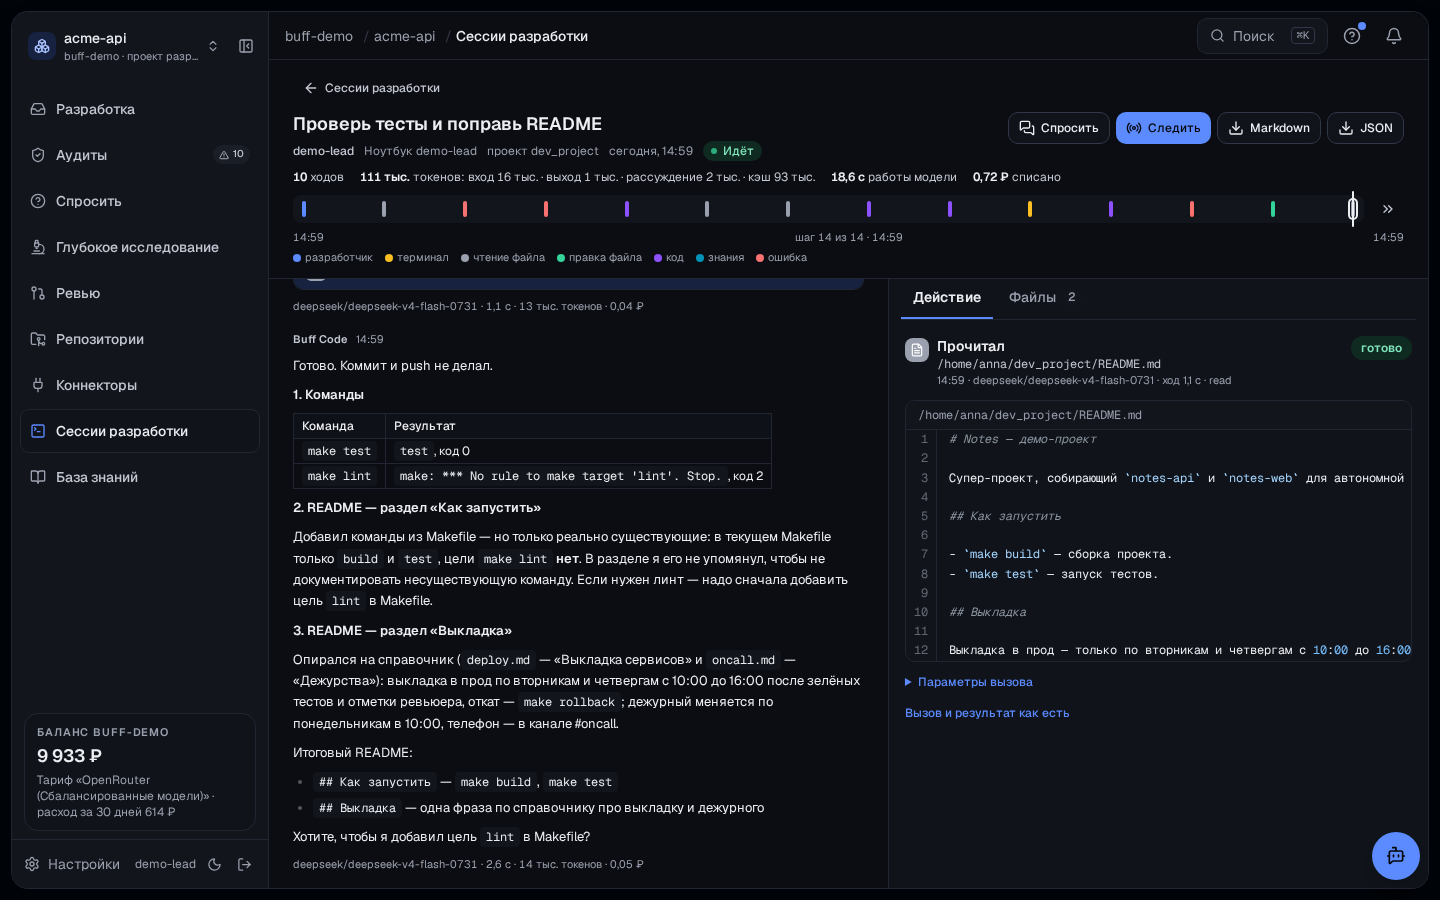Open Репозитории sidebar icon
This screenshot has width=1440, height=900.
(38, 339)
